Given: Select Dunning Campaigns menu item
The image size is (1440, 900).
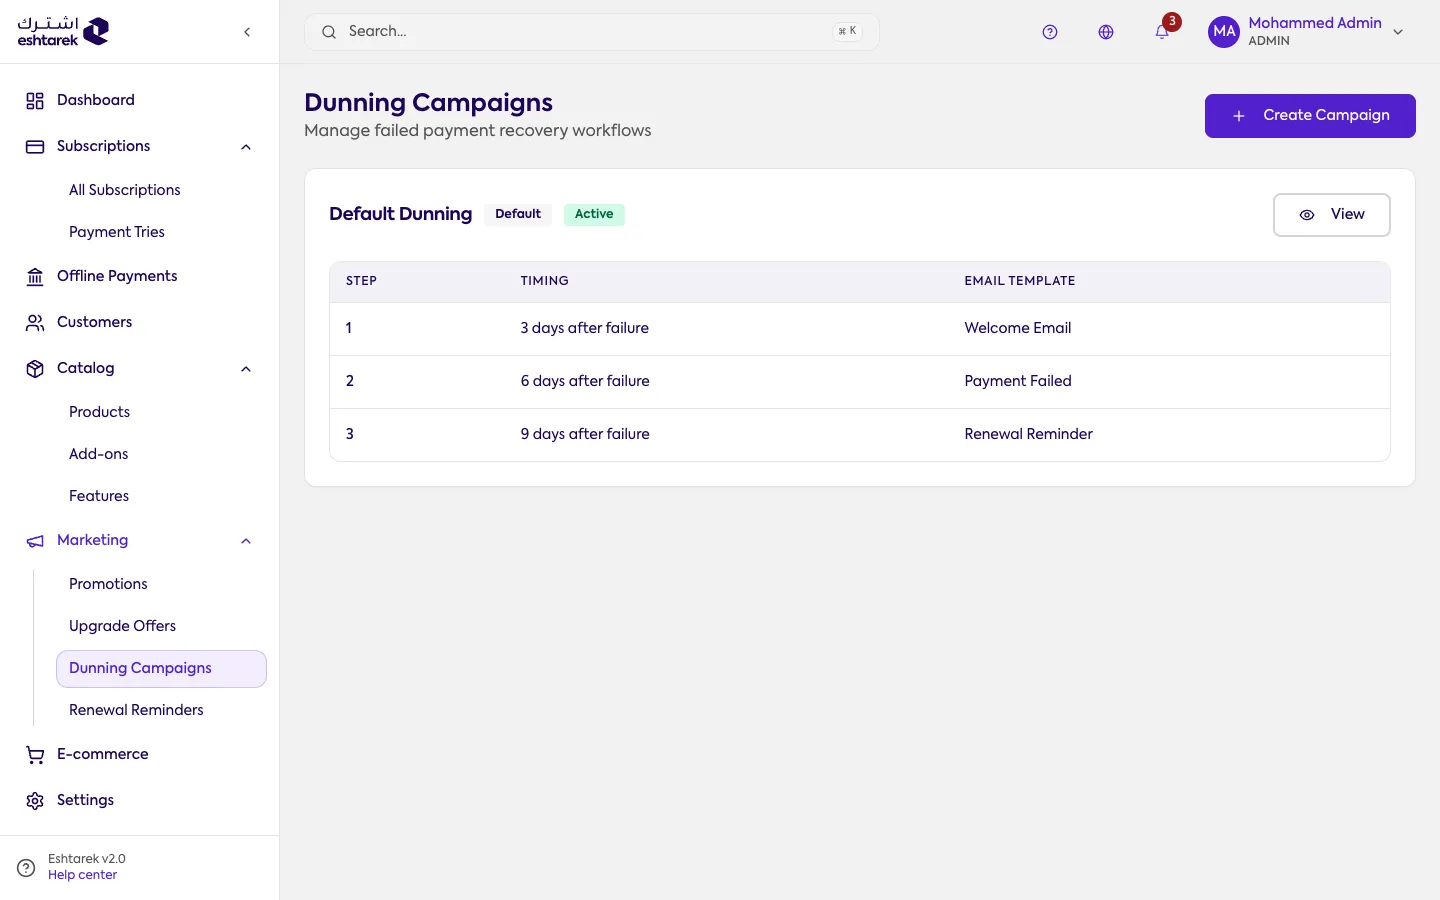Looking at the screenshot, I should (161, 669).
